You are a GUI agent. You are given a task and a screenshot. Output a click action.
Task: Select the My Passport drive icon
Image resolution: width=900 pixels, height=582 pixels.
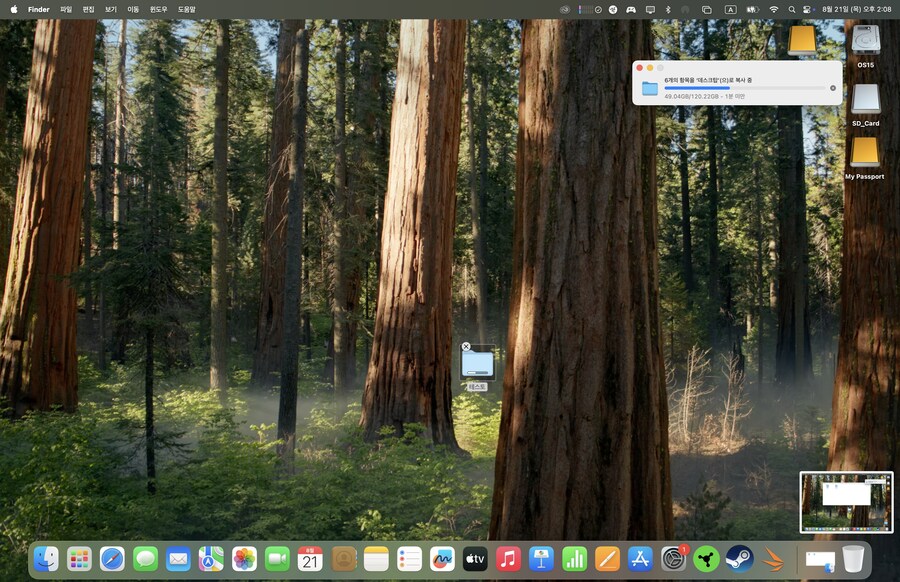[x=865, y=152]
